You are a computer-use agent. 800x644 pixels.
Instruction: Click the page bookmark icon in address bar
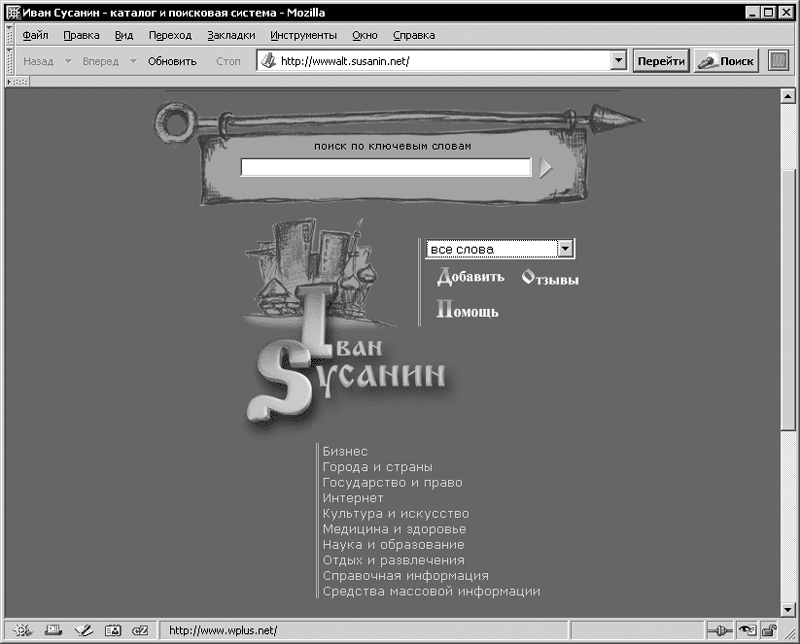(268, 61)
